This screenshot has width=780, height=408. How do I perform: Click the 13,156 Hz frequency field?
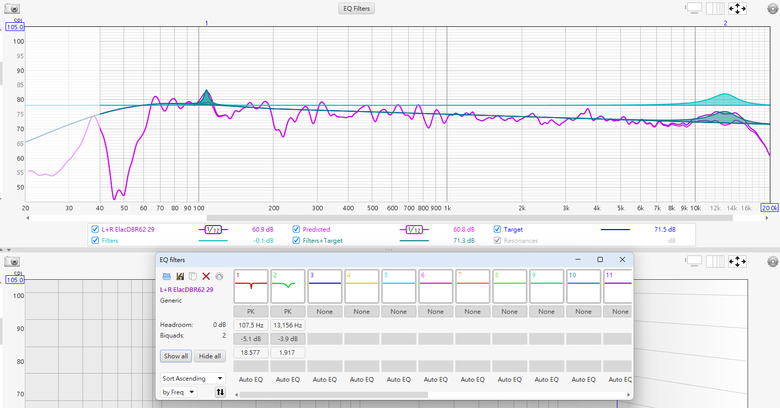288,325
